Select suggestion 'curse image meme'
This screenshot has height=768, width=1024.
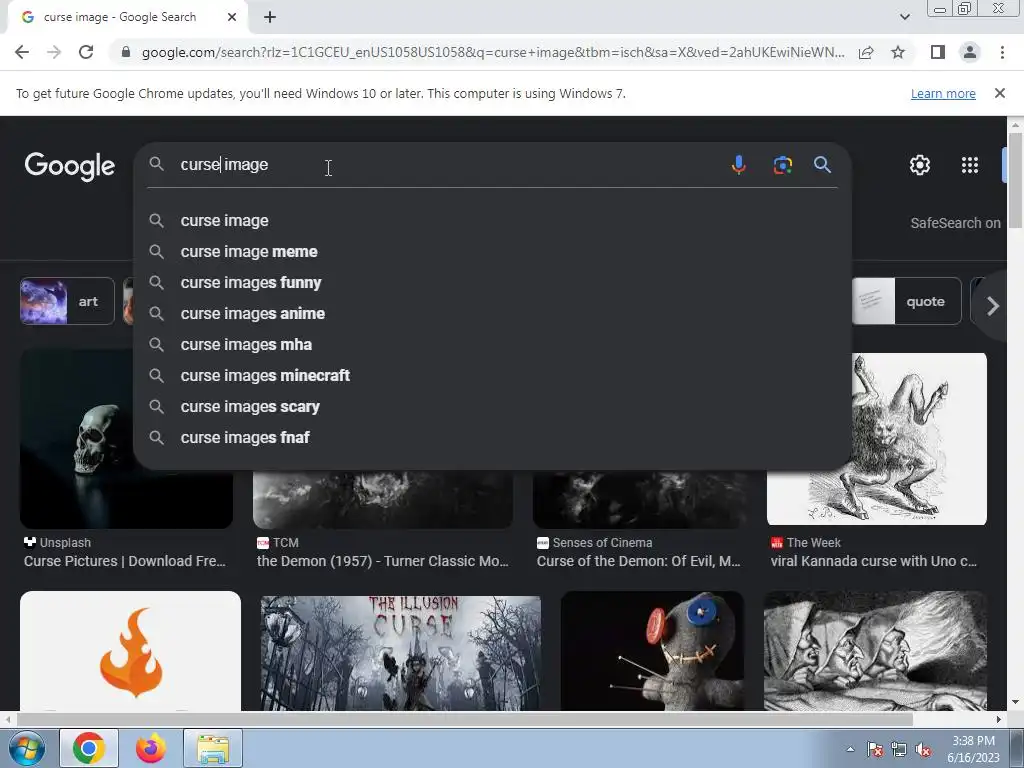pos(492,251)
